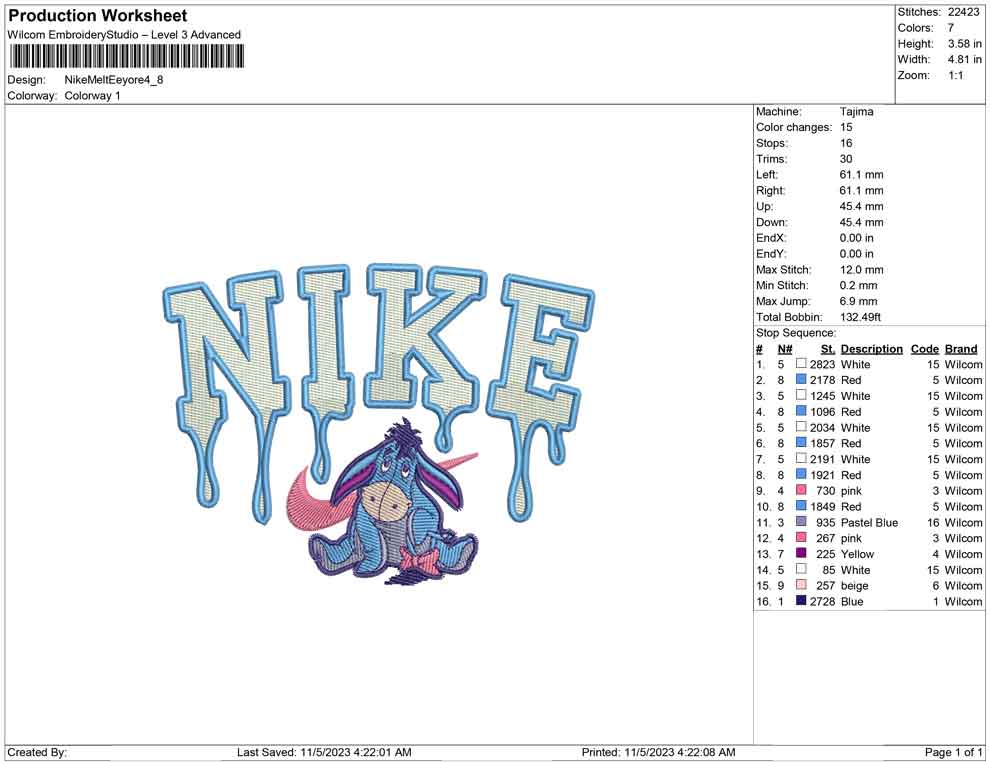
Task: Click the Code column header
Action: 924,349
